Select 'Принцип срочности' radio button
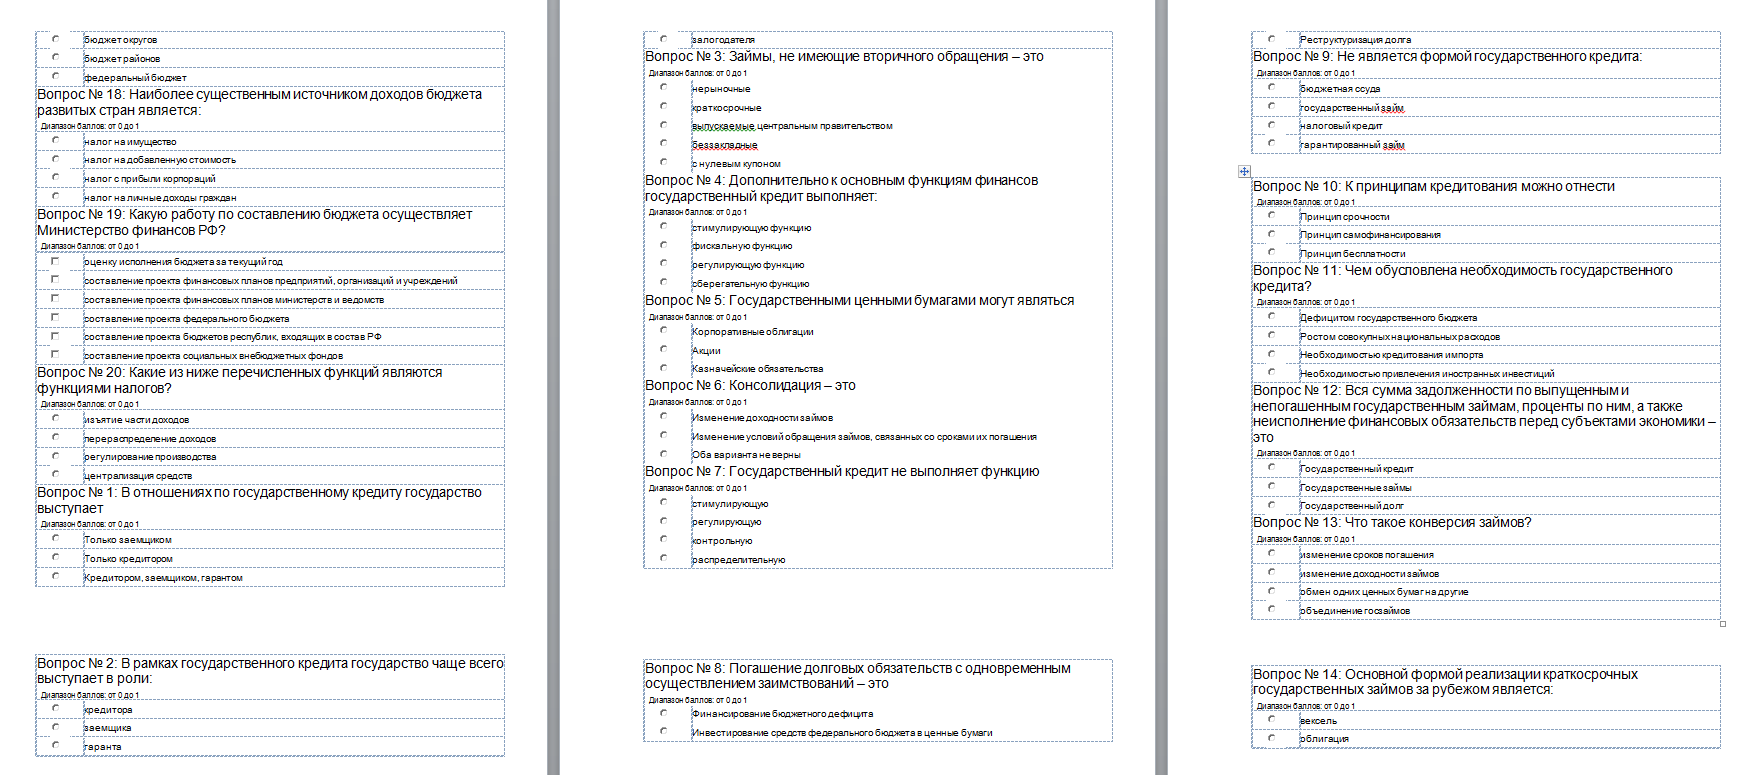1740x775 pixels. coord(1272,215)
